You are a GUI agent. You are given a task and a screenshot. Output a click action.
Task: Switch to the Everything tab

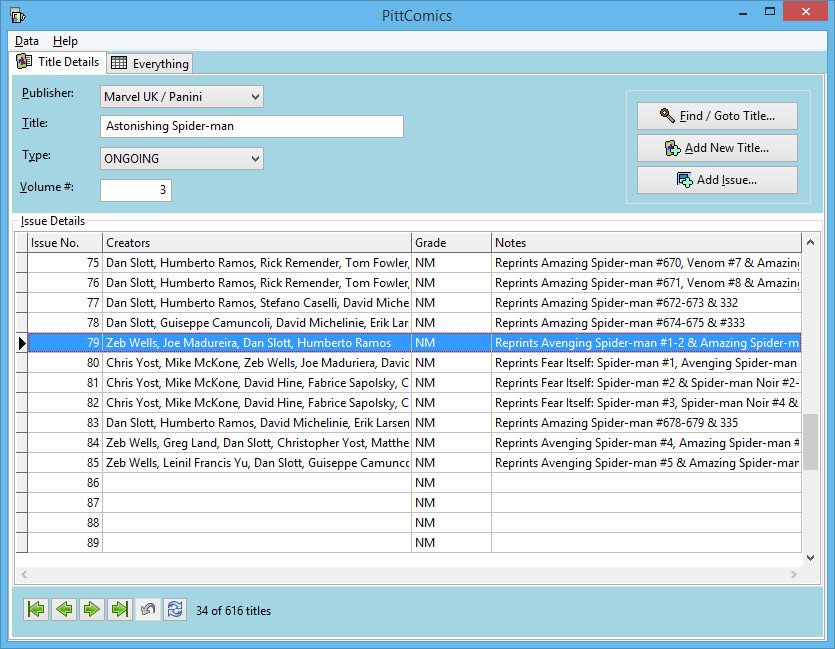[150, 63]
